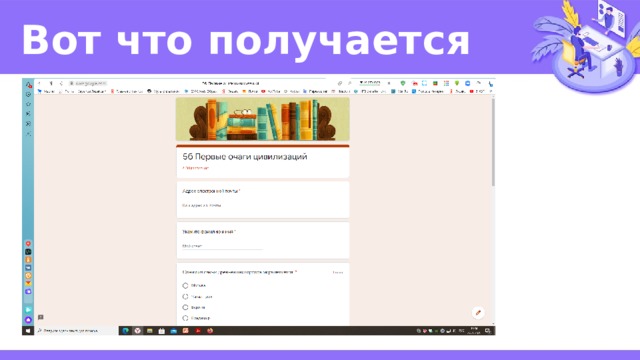This screenshot has height=360, width=640.
Task: Click the Windows taskbar search box
Action: (76, 331)
